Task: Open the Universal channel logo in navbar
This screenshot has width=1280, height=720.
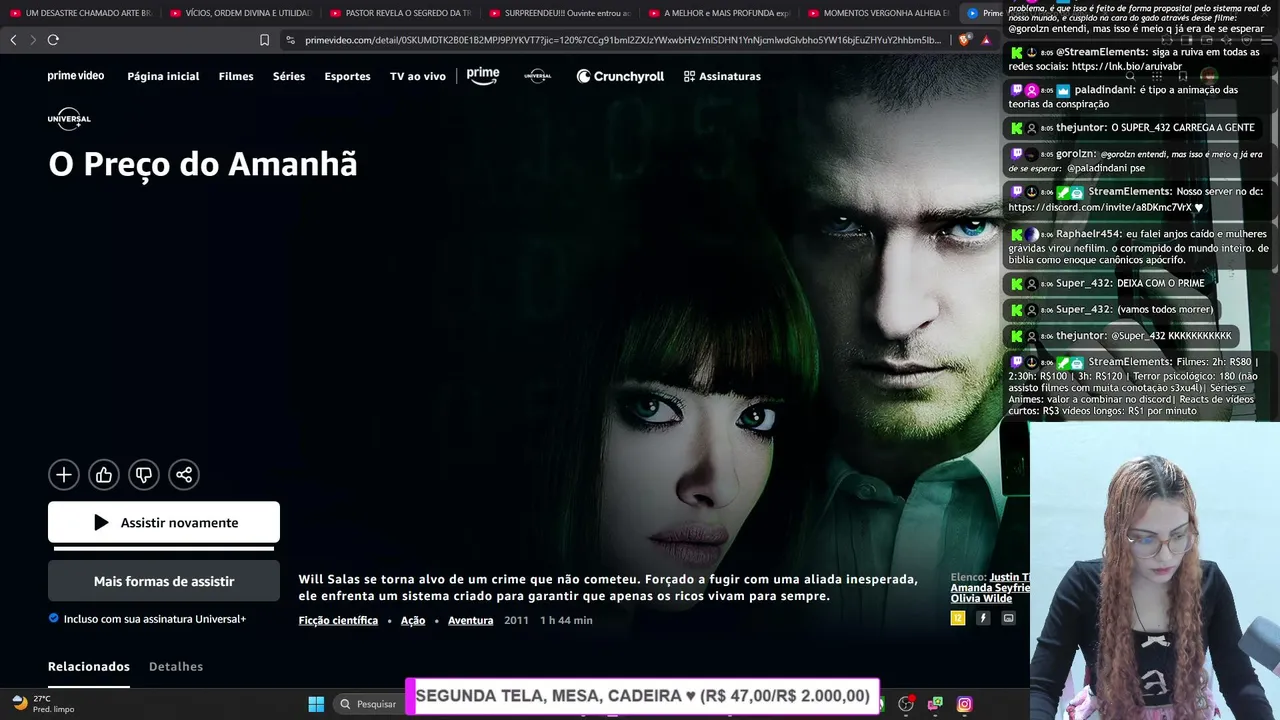Action: (x=538, y=76)
